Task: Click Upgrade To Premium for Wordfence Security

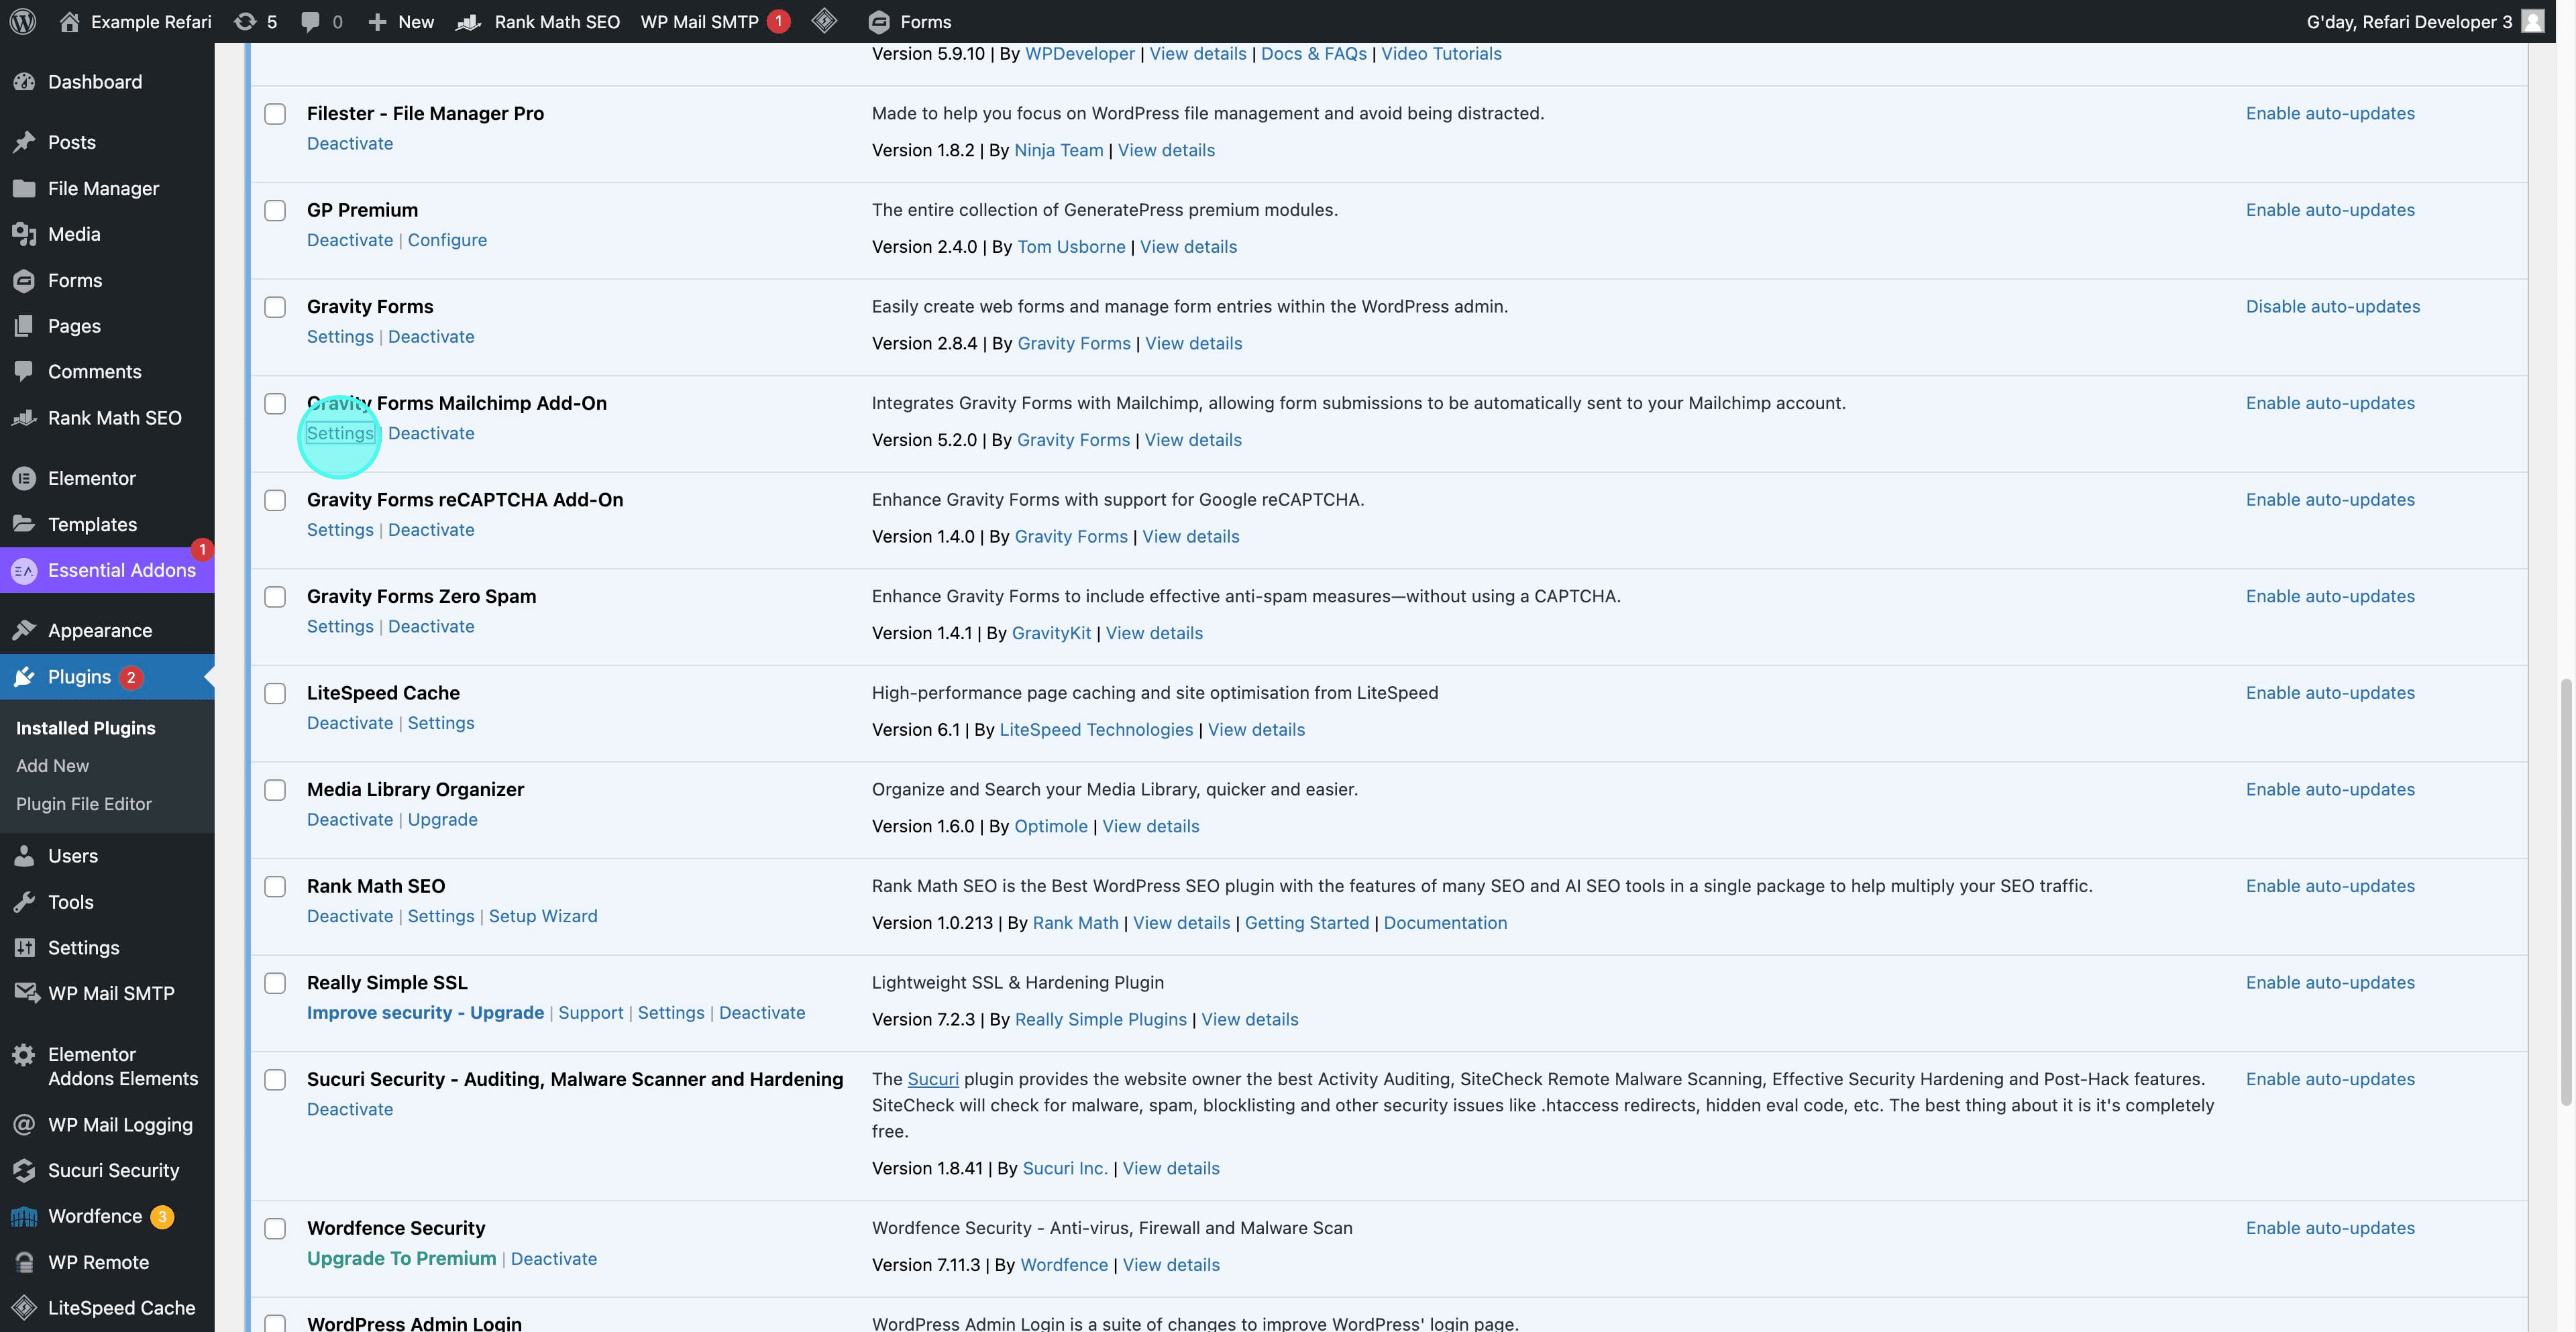Action: pyautogui.click(x=401, y=1258)
